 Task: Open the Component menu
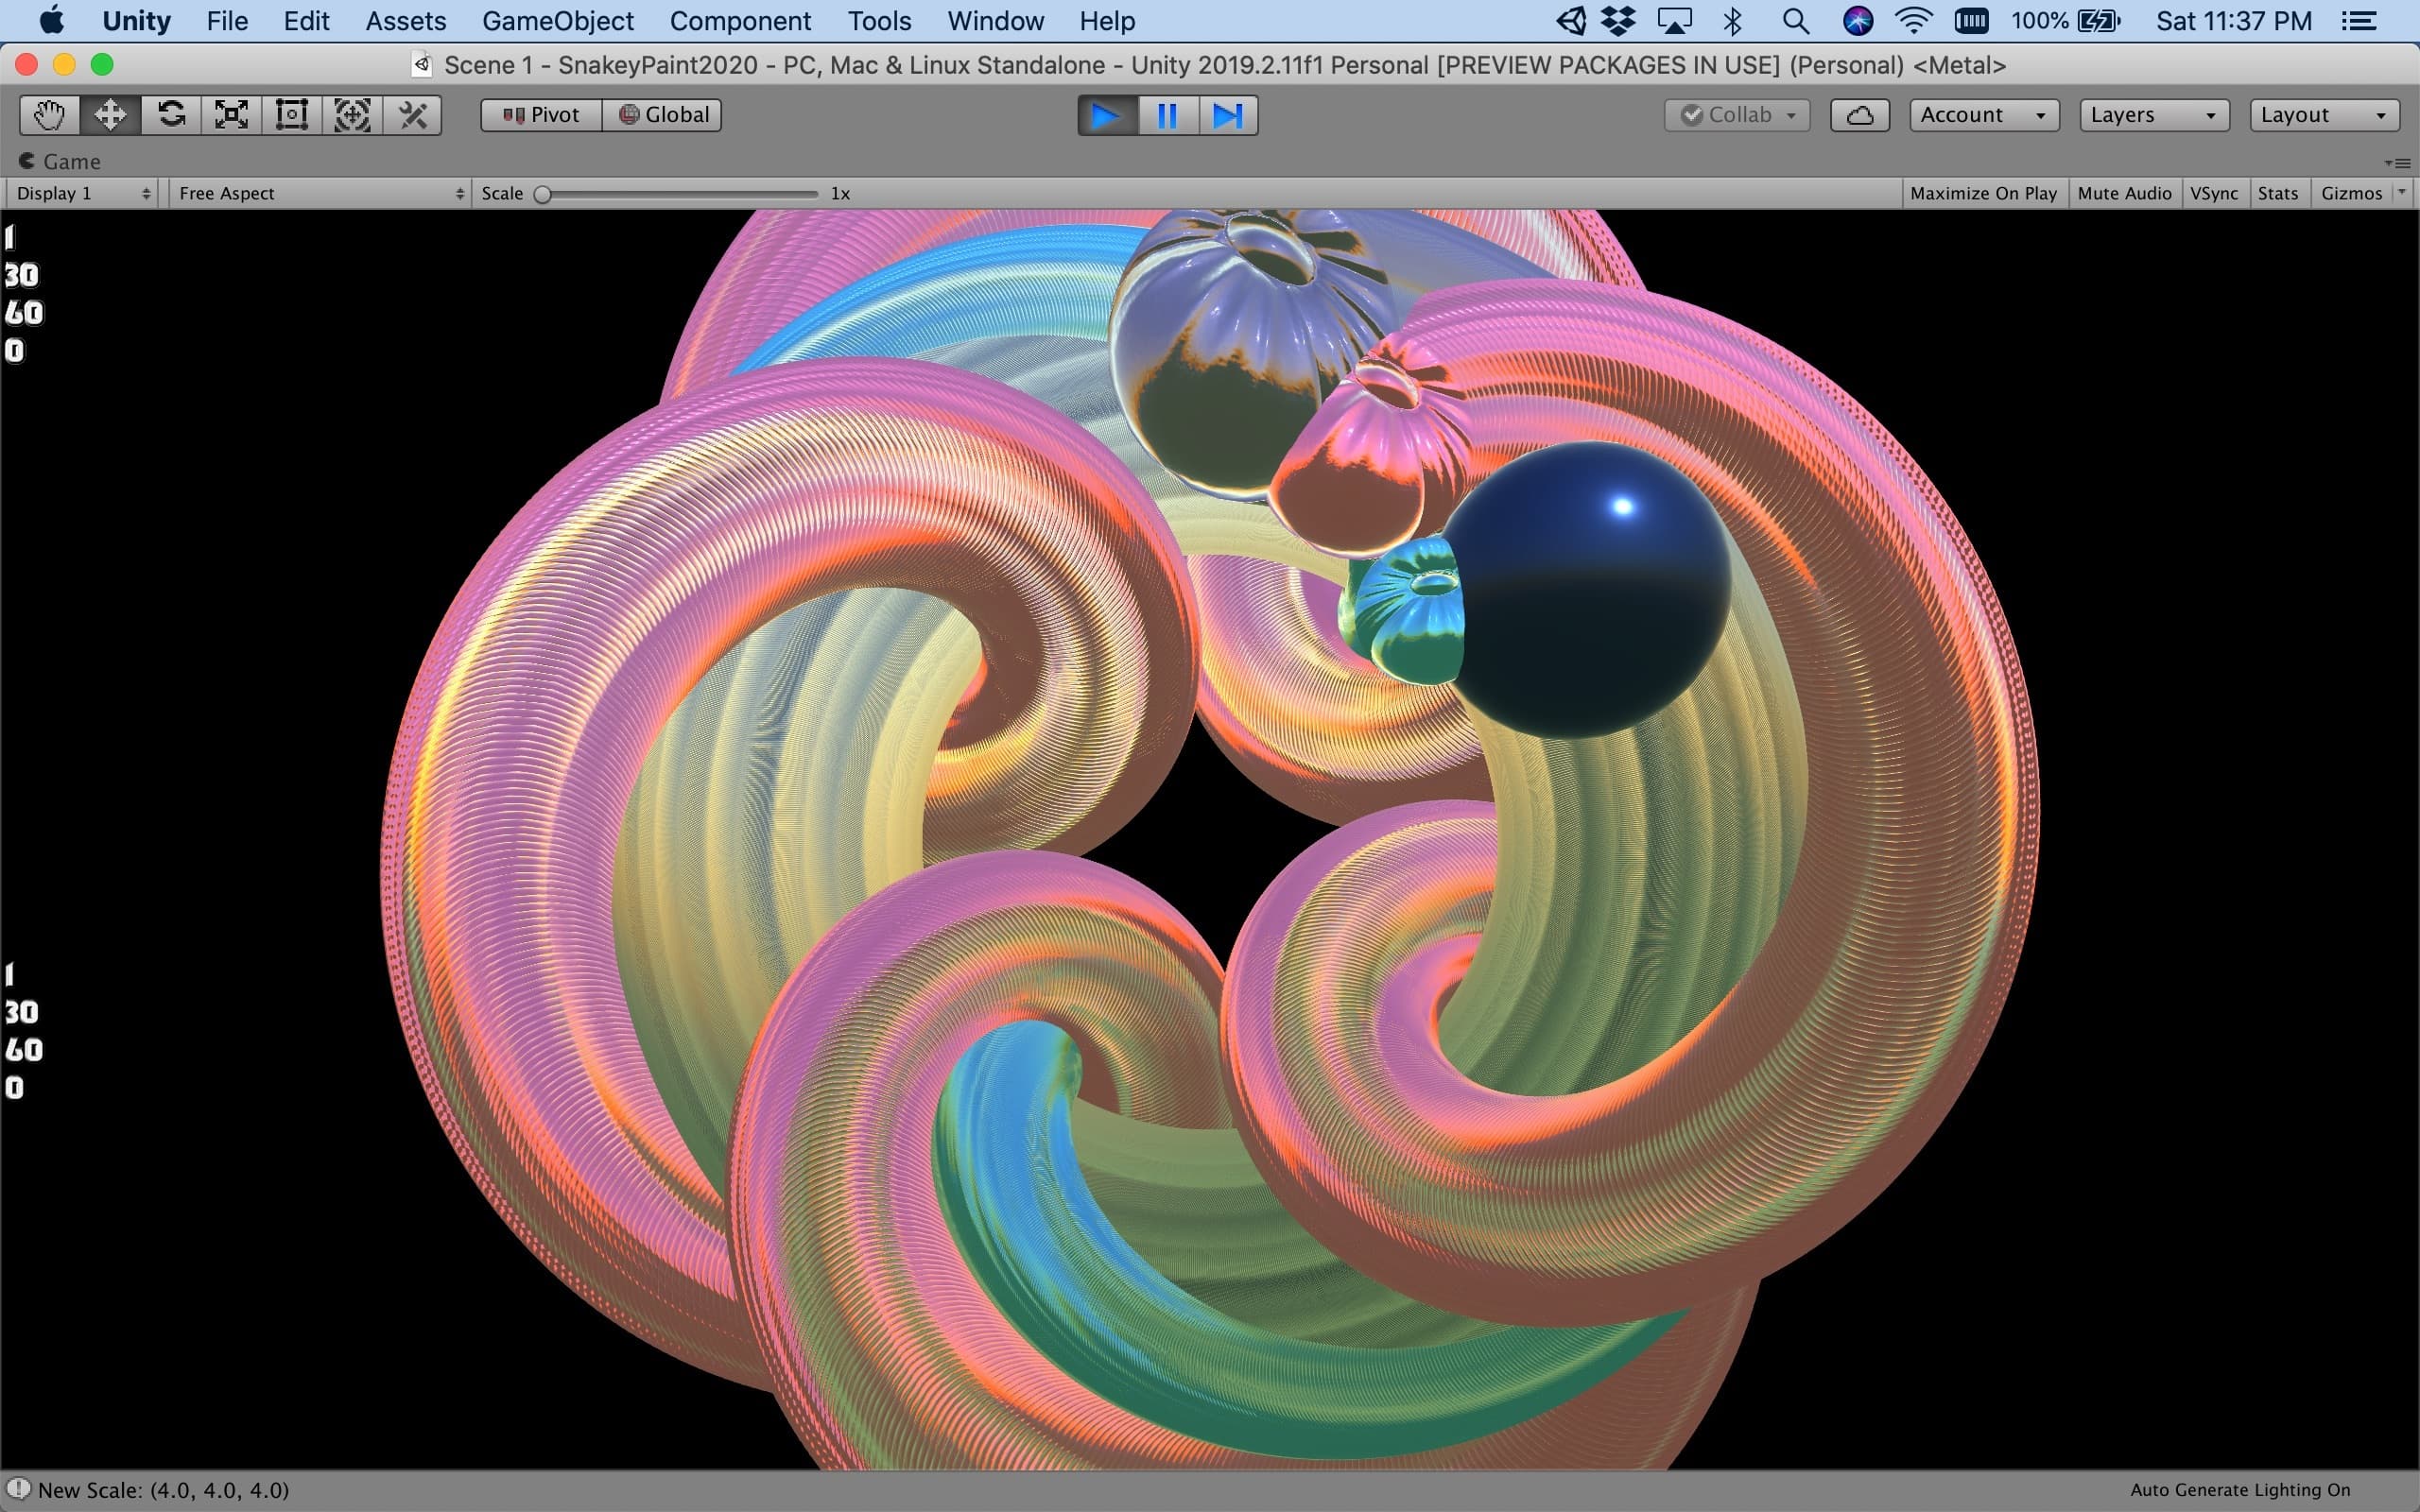point(740,21)
